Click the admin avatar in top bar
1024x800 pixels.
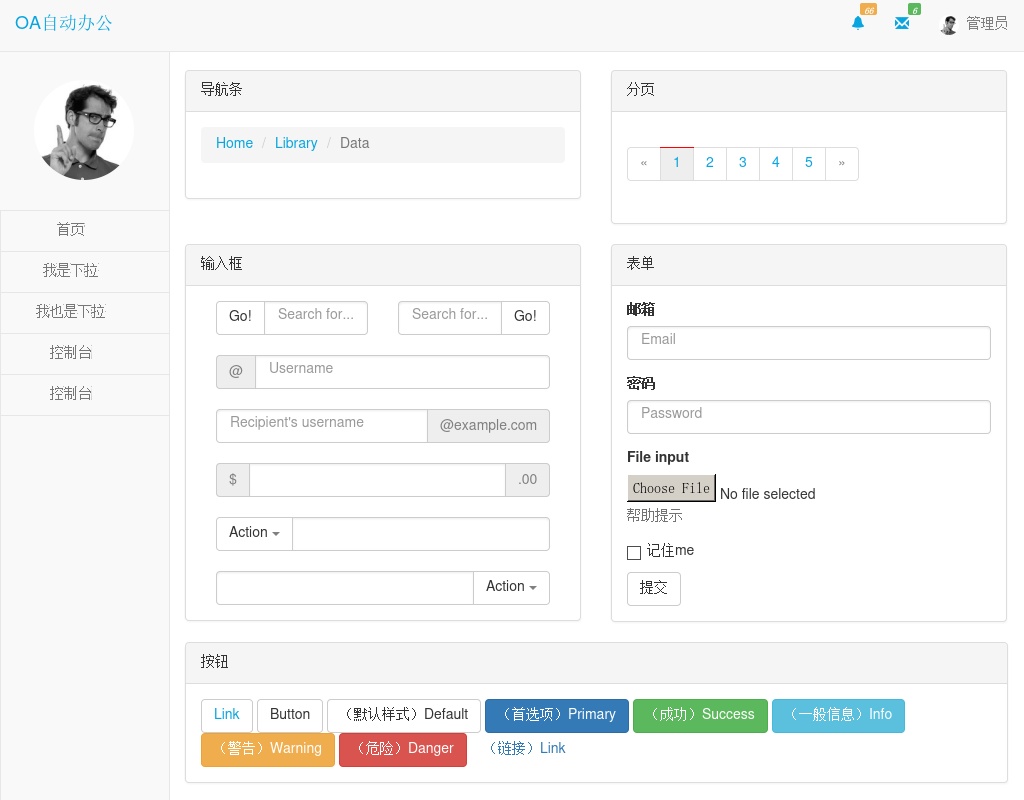point(949,25)
